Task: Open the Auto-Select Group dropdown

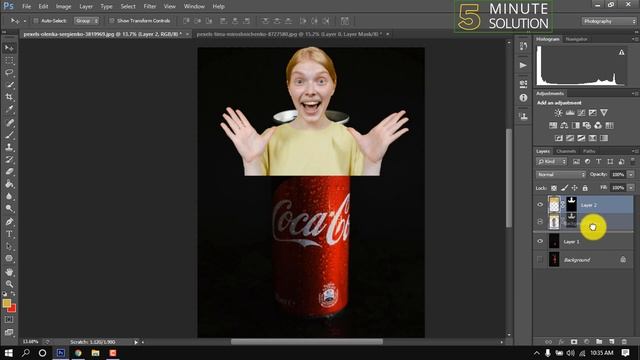Action: 86,21
